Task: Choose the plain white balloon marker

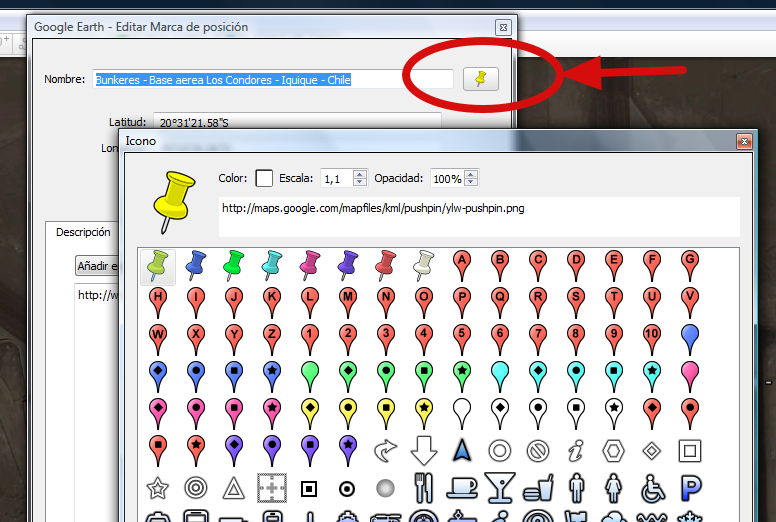Action: tap(462, 414)
